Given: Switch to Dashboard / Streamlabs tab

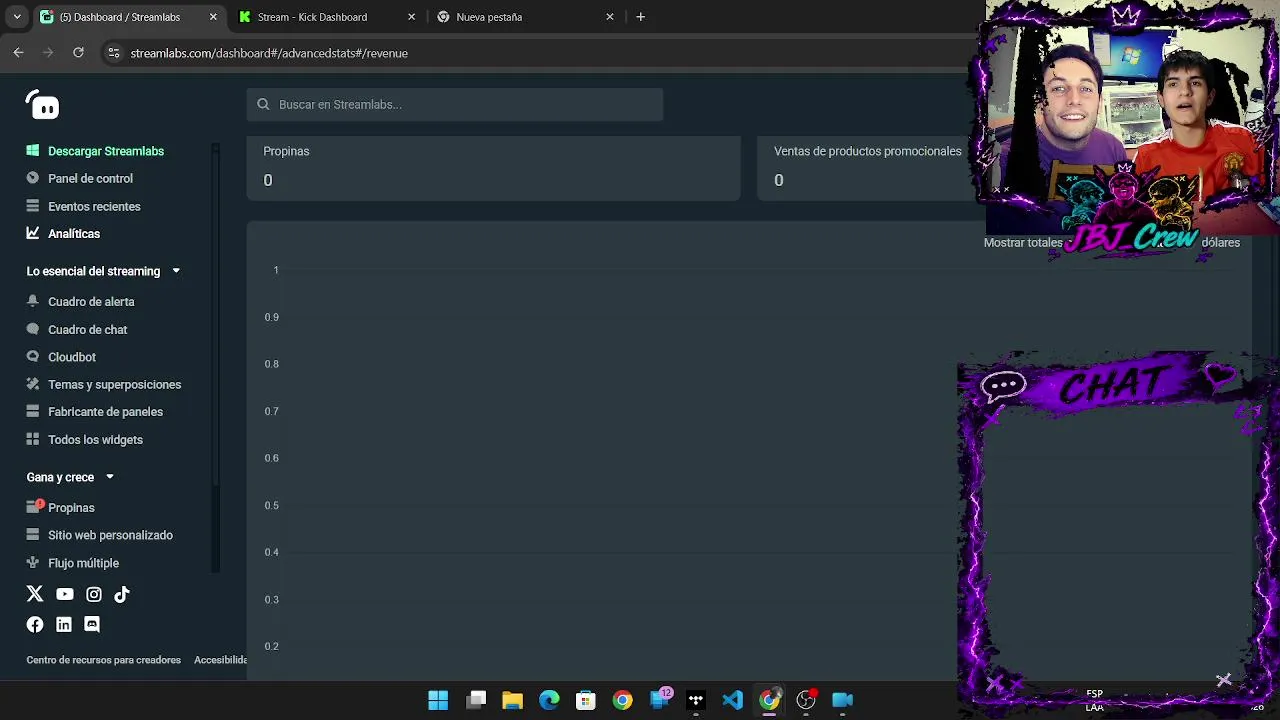Looking at the screenshot, I should click(x=129, y=17).
